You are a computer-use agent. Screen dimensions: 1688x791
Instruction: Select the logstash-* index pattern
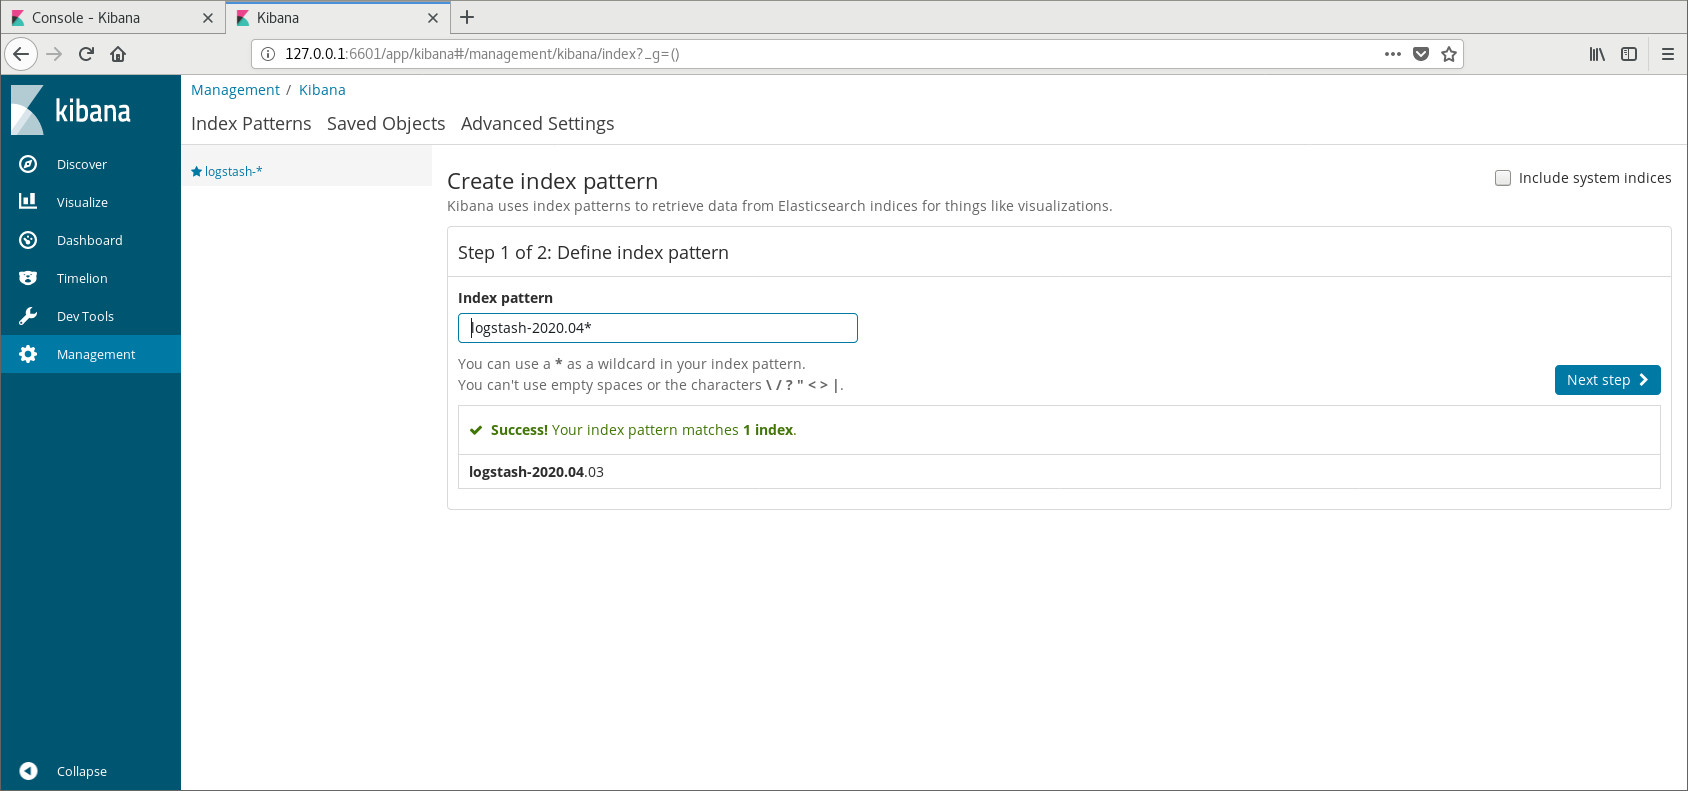pyautogui.click(x=233, y=172)
